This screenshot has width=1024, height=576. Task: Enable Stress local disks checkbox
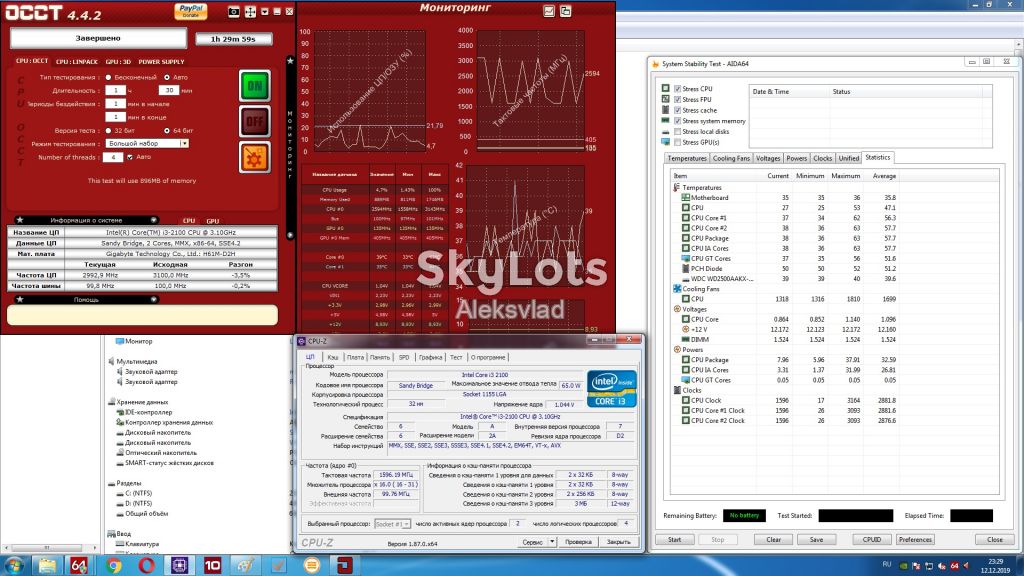(x=677, y=131)
